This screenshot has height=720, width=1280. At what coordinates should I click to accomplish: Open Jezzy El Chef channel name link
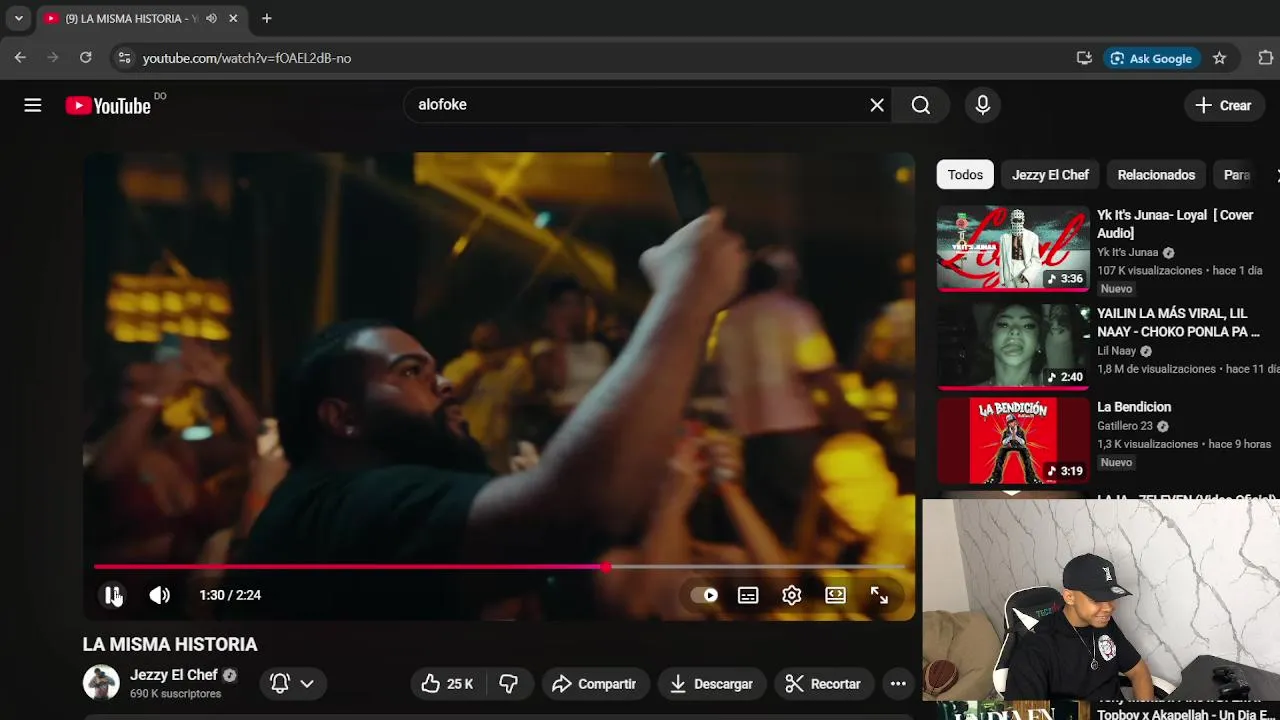click(174, 675)
